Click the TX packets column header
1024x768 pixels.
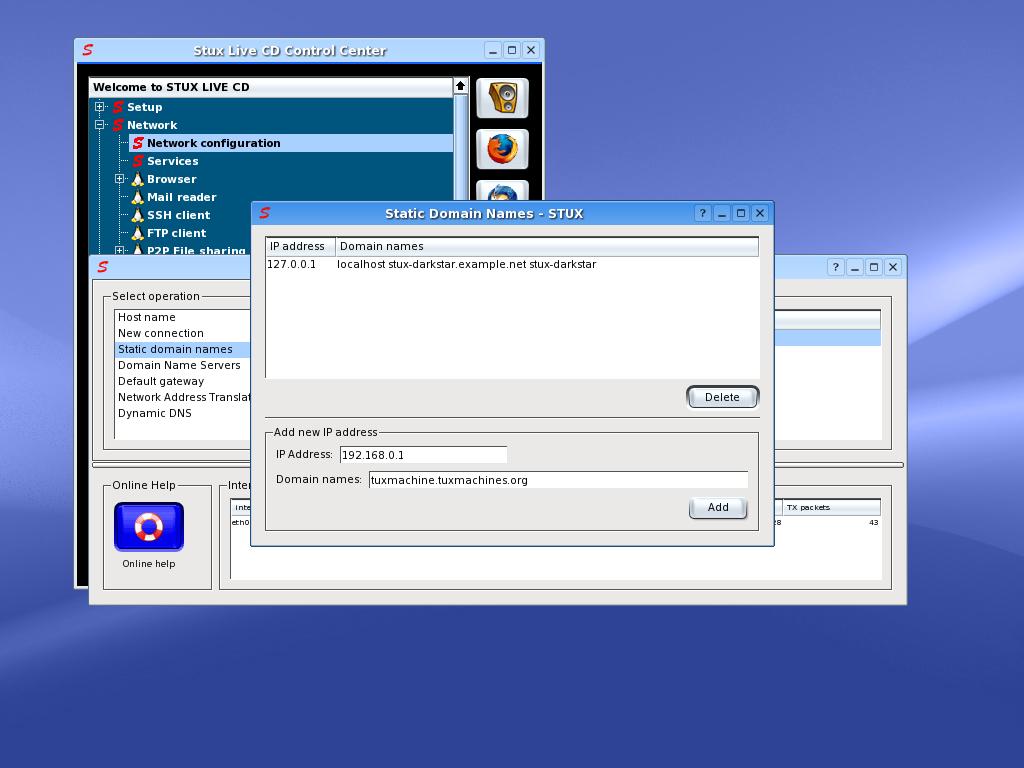coord(831,507)
